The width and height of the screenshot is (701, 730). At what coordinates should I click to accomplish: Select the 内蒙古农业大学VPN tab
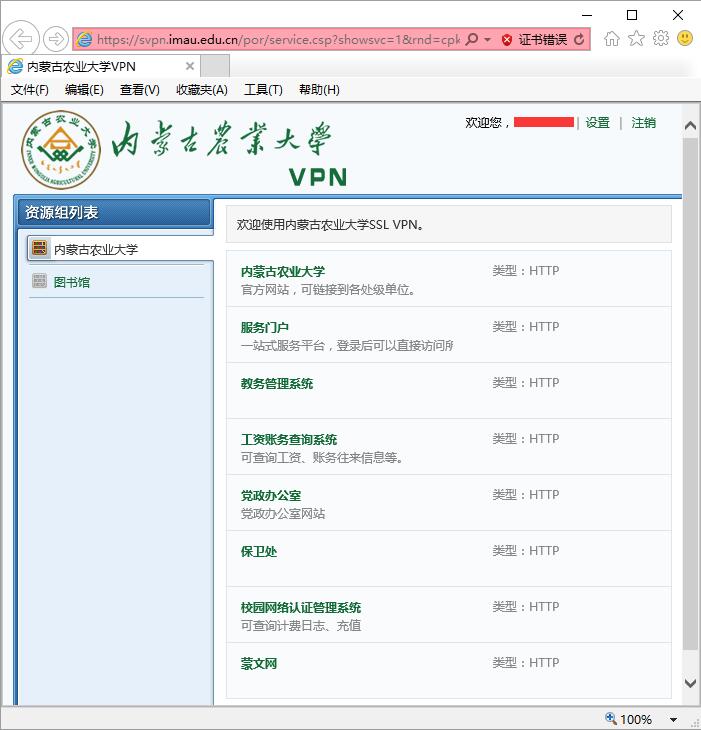click(100, 67)
